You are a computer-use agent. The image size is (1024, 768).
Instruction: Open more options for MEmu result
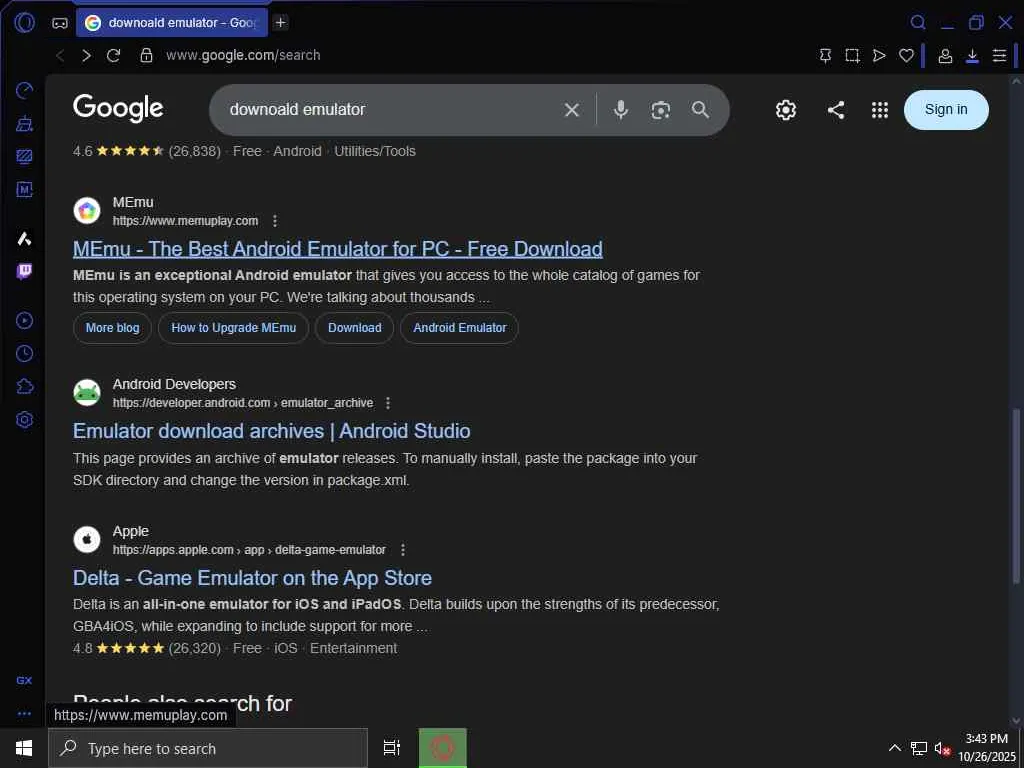(x=275, y=221)
